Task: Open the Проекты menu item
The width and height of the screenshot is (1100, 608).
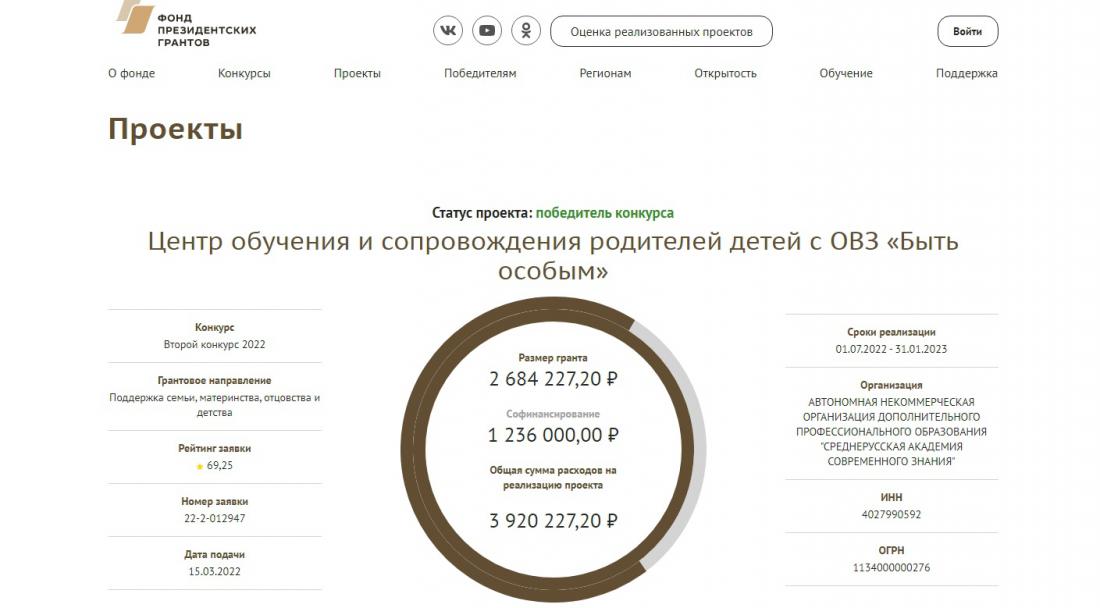Action: click(x=357, y=73)
